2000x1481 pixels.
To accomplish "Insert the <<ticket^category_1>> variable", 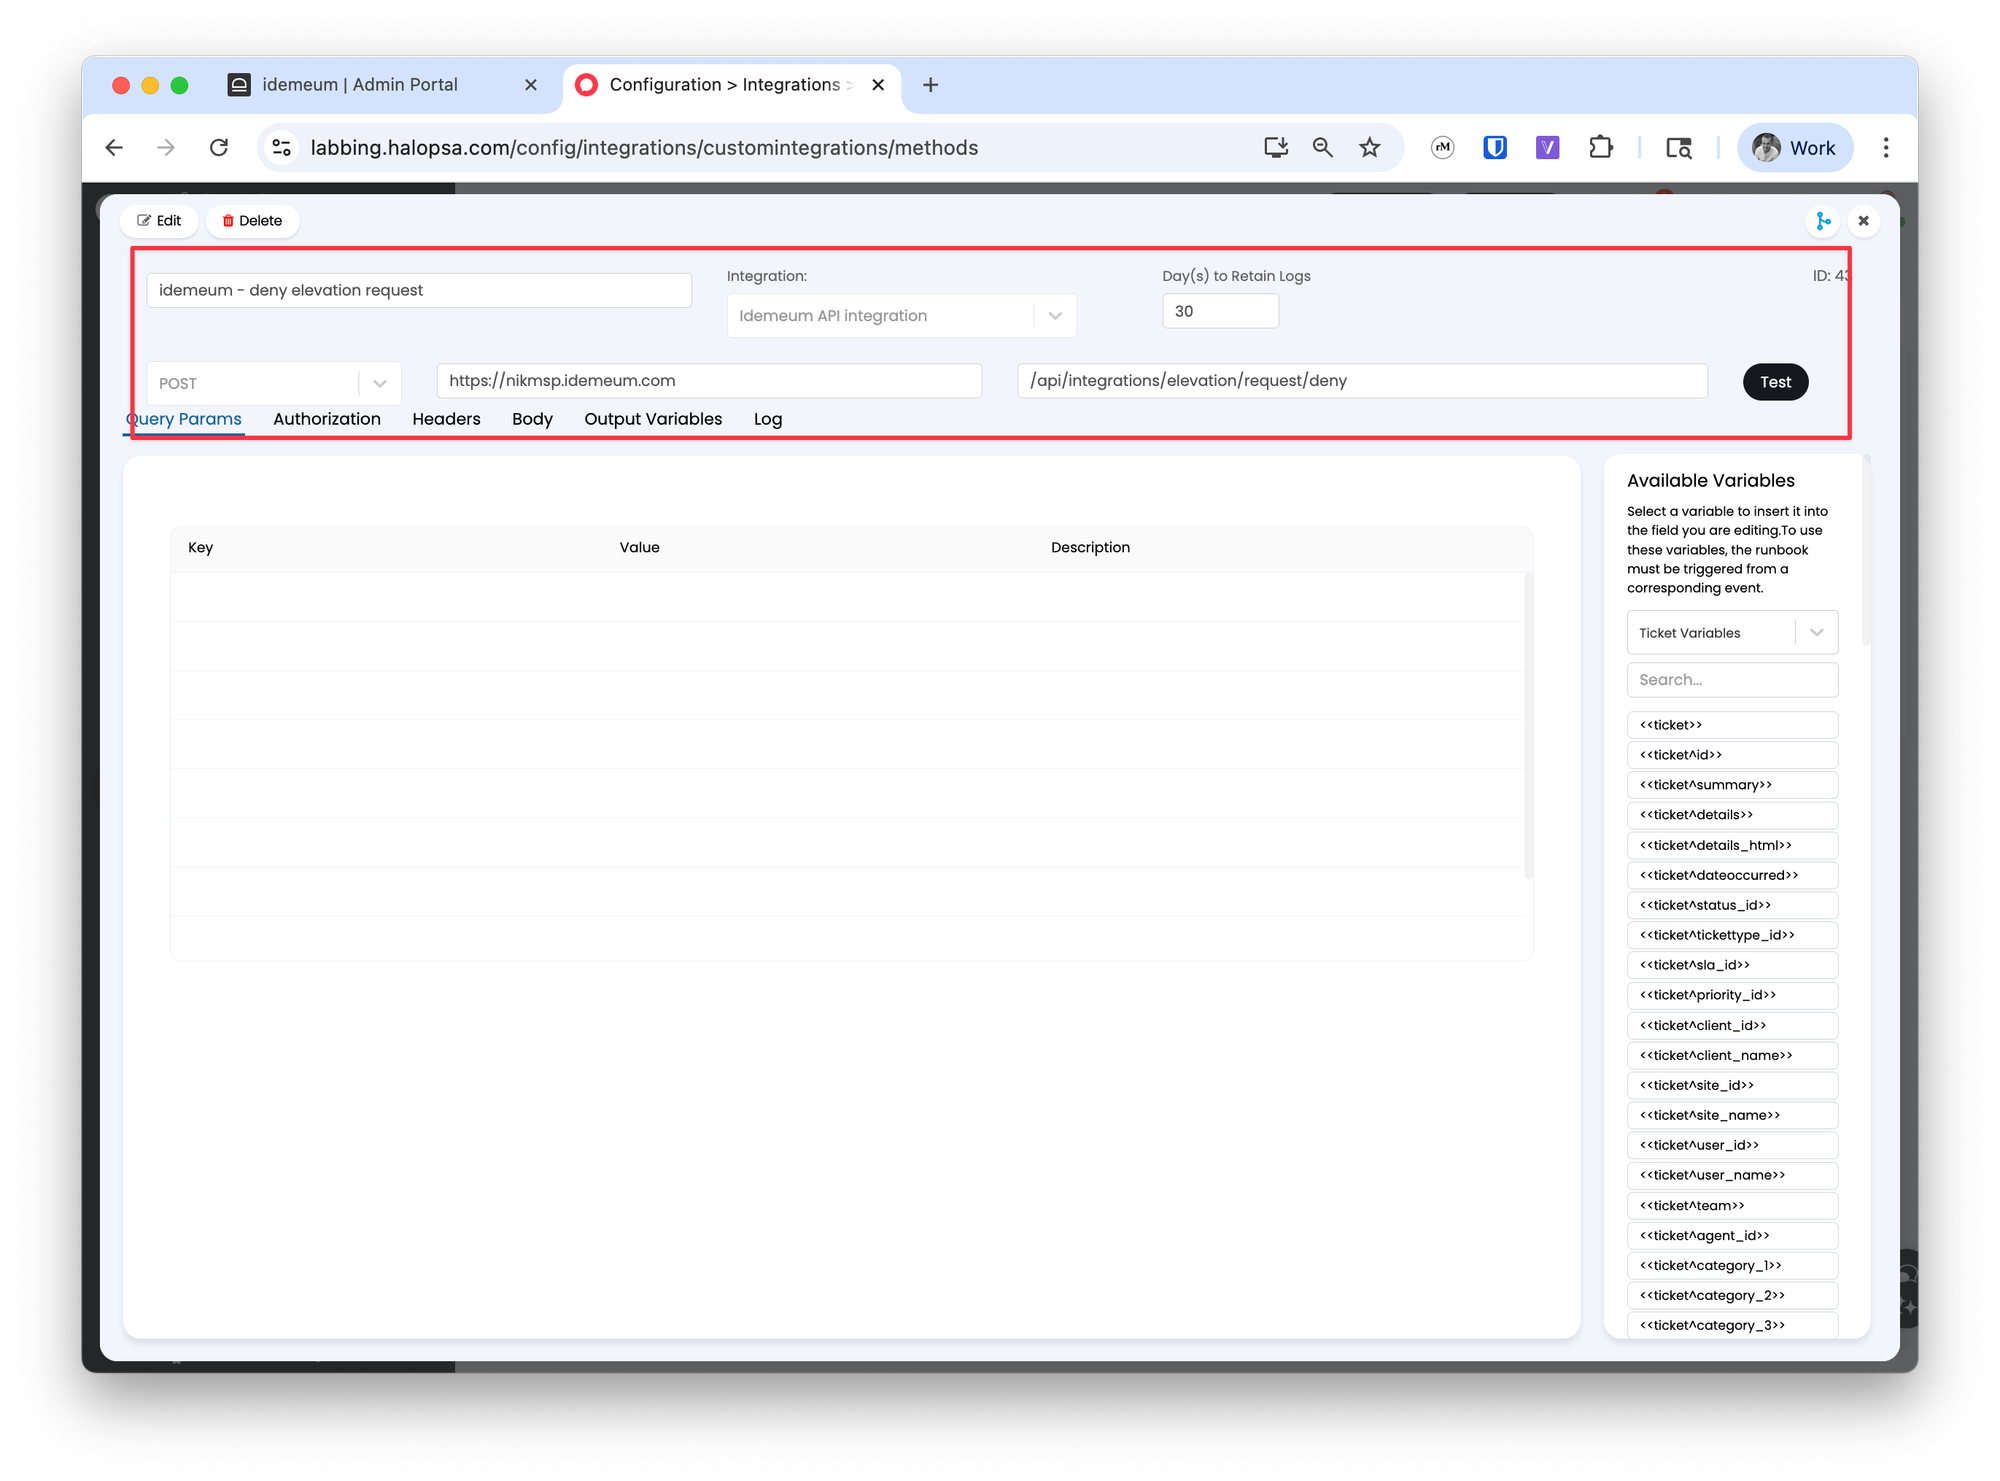I will (x=1732, y=1266).
